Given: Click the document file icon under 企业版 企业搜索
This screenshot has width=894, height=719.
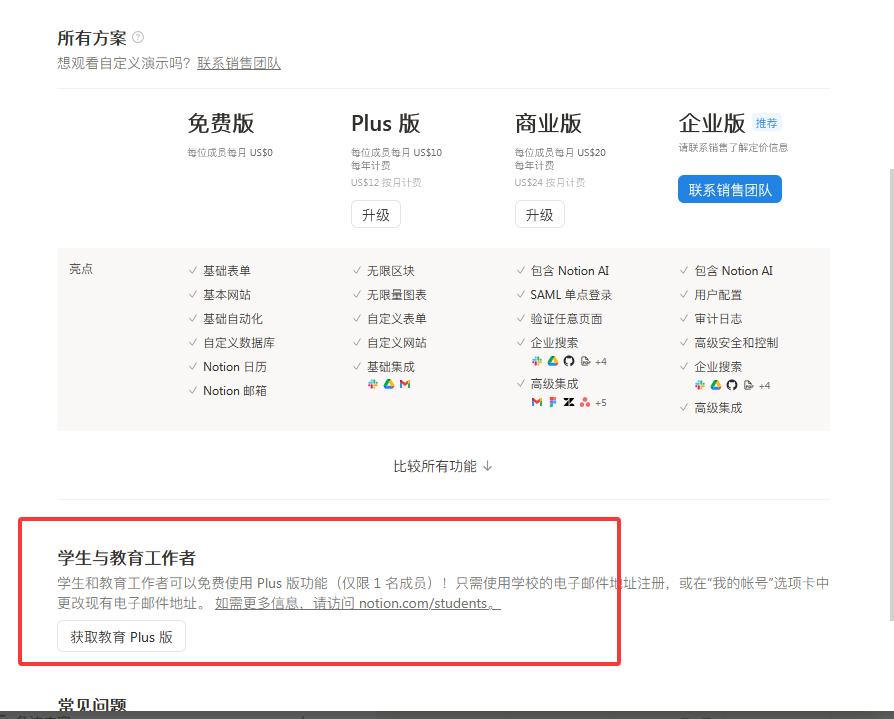Looking at the screenshot, I should (x=749, y=385).
